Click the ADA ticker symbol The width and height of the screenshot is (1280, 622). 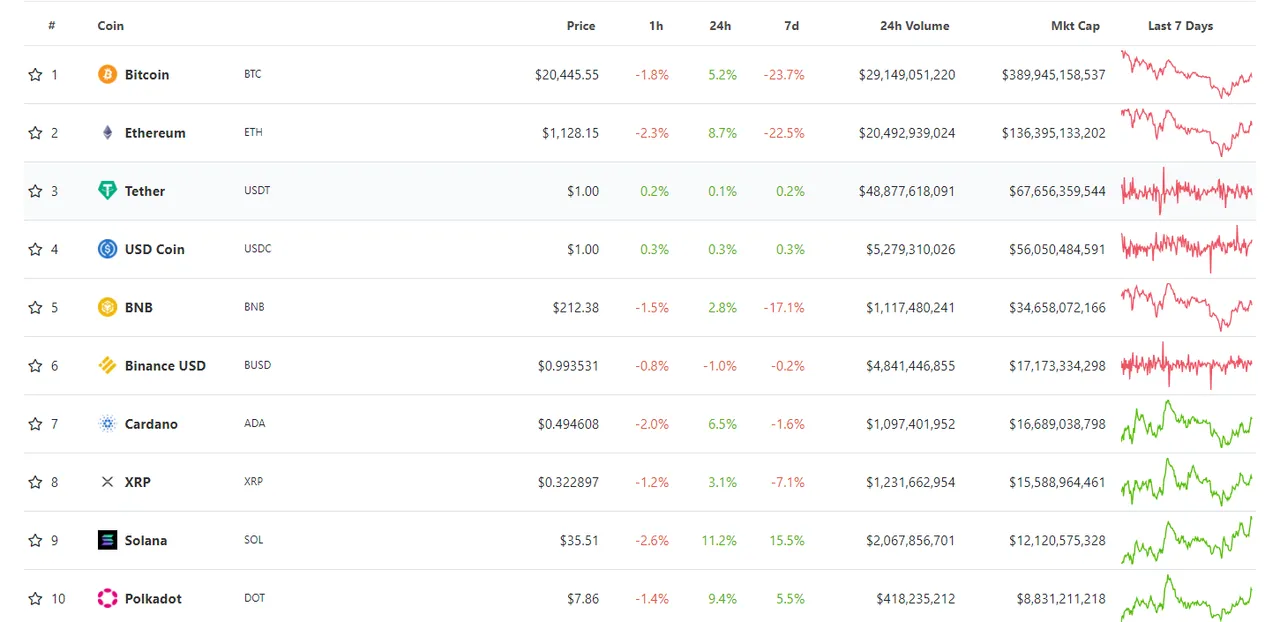254,423
